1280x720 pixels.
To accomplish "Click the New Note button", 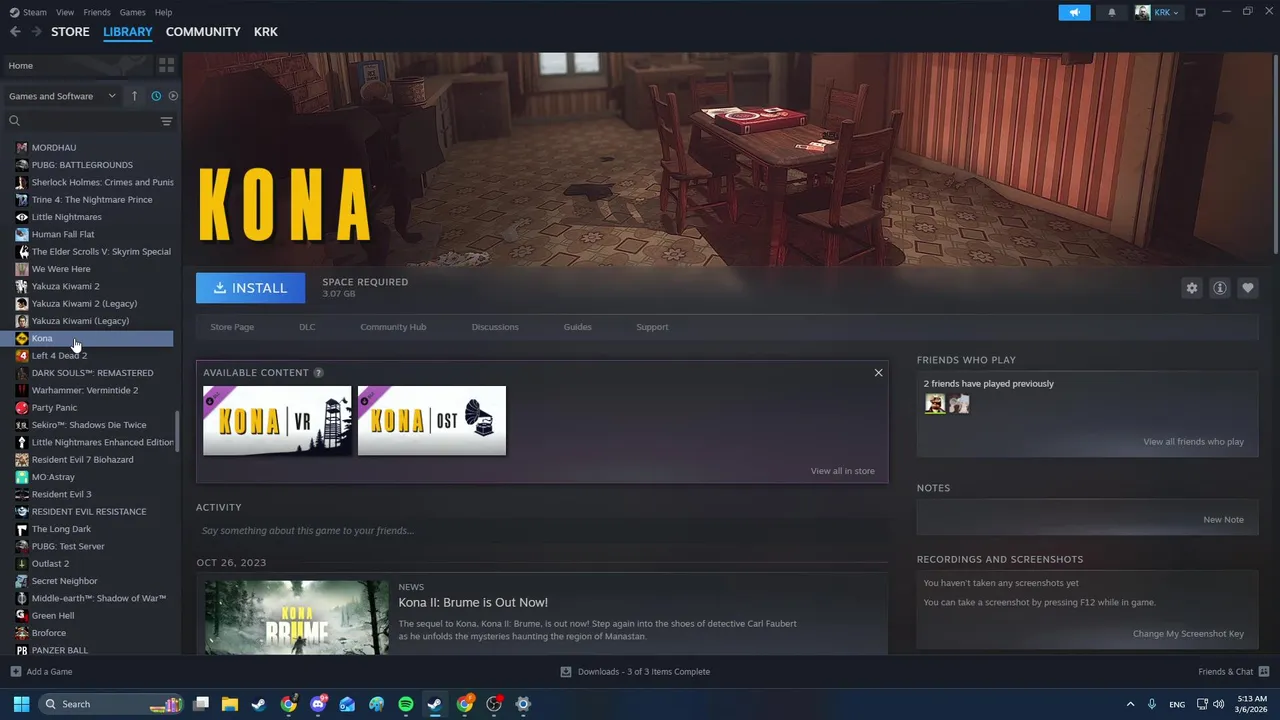I will click(1223, 520).
